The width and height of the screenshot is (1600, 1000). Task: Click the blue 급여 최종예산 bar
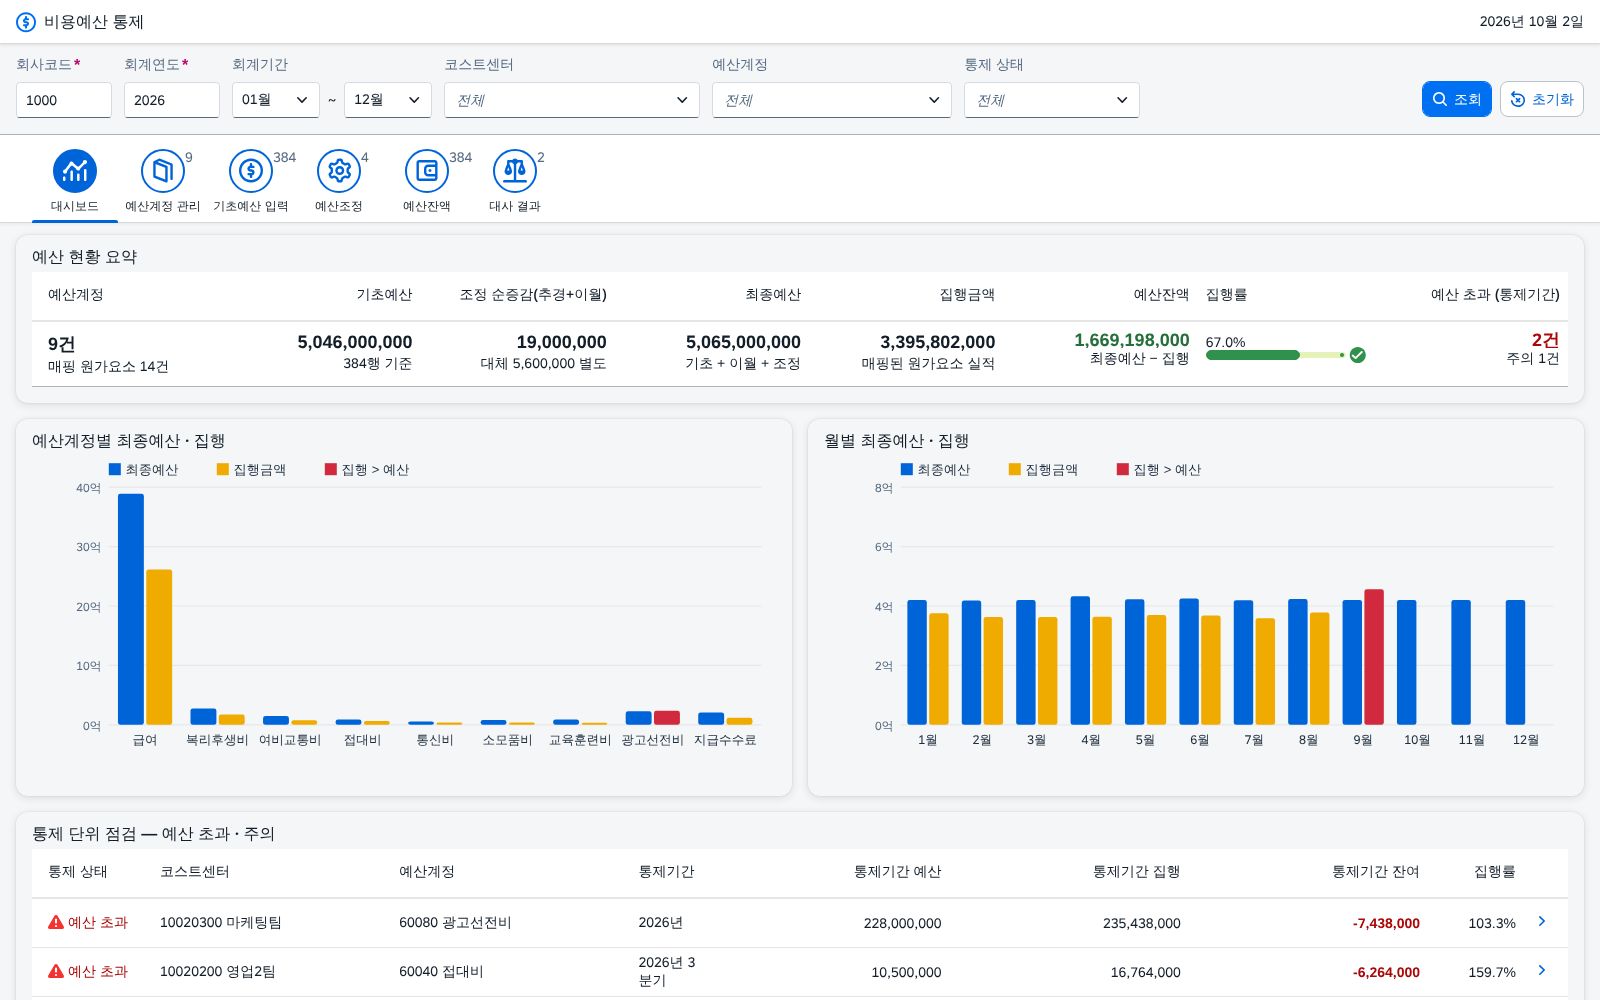coord(131,609)
